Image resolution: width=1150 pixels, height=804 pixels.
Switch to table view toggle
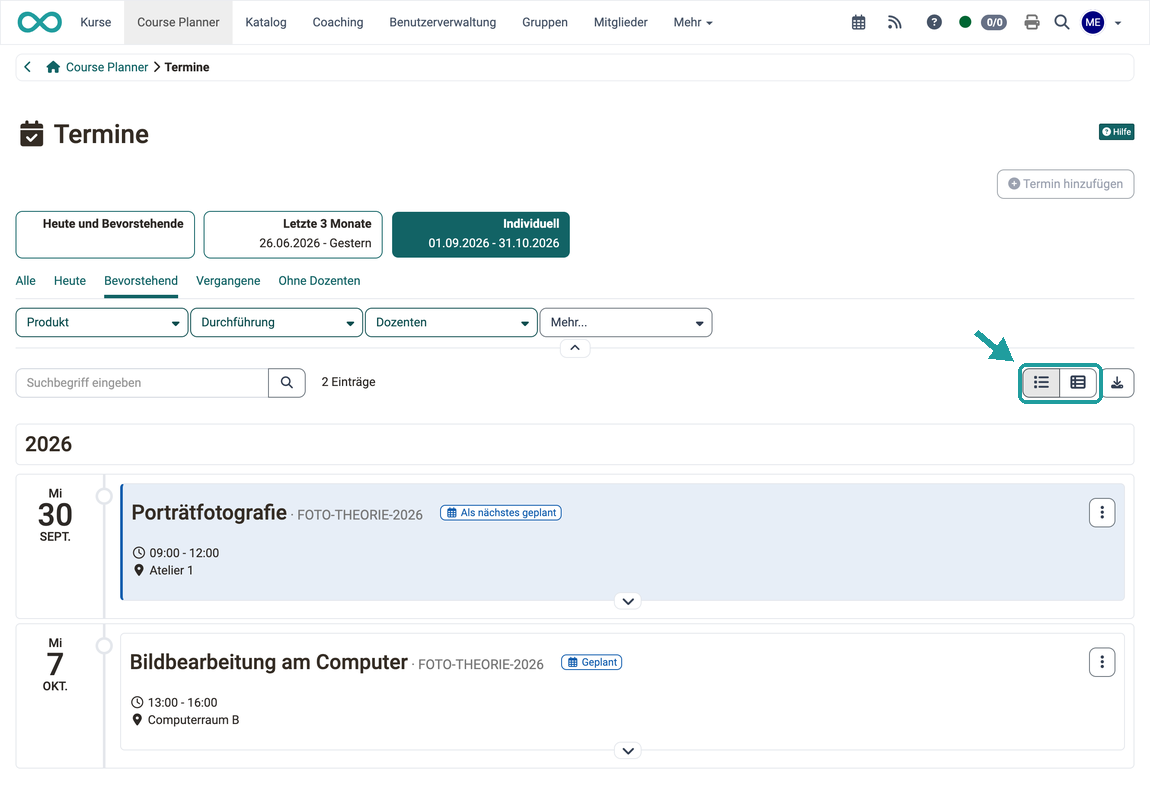point(1077,383)
